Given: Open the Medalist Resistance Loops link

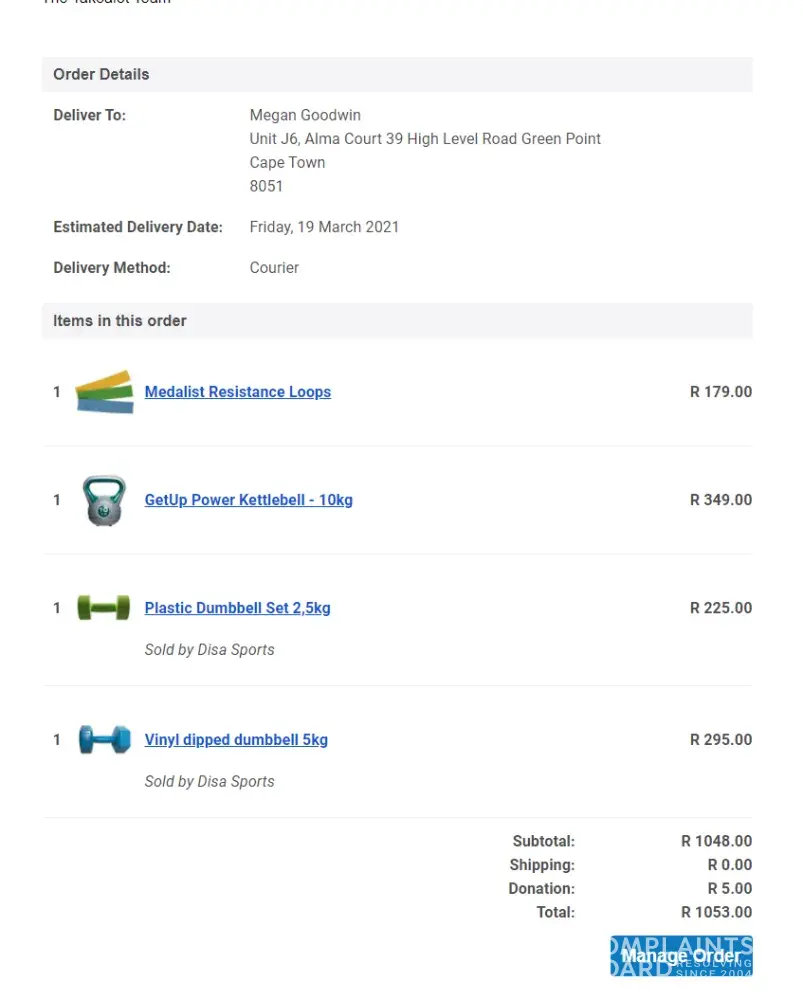Looking at the screenshot, I should click(237, 392).
